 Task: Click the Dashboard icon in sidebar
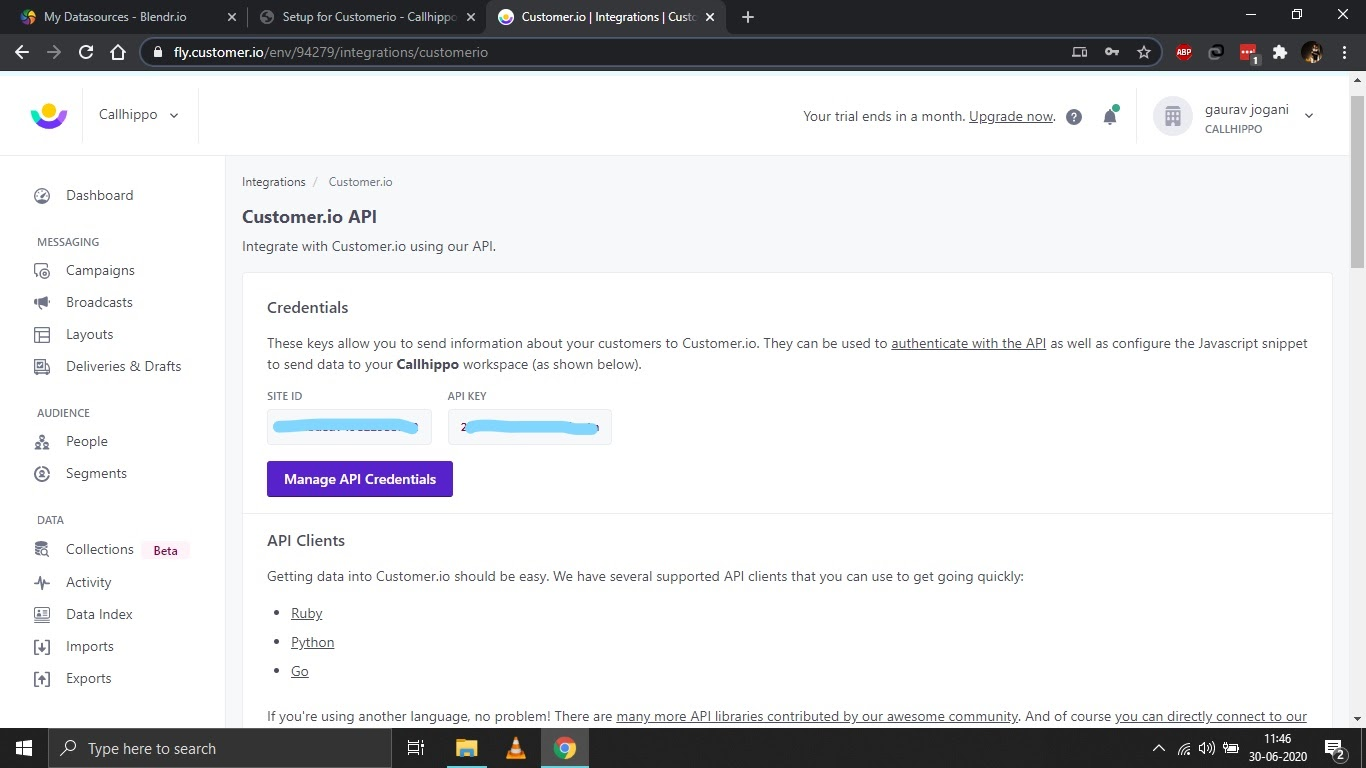point(42,196)
